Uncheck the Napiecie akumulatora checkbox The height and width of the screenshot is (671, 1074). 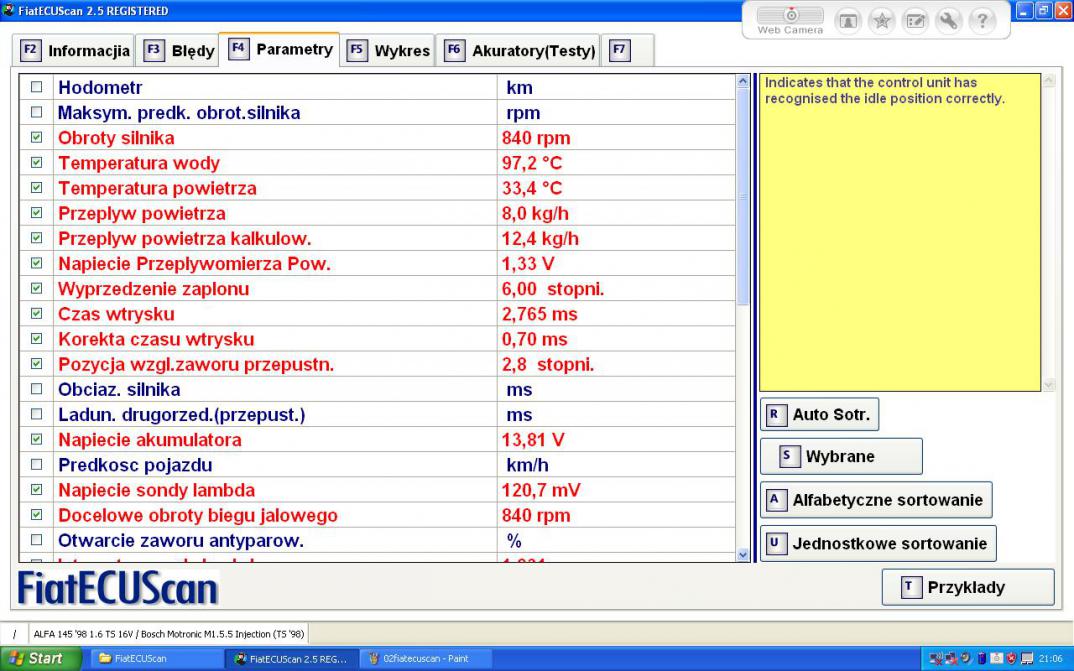tap(36, 439)
